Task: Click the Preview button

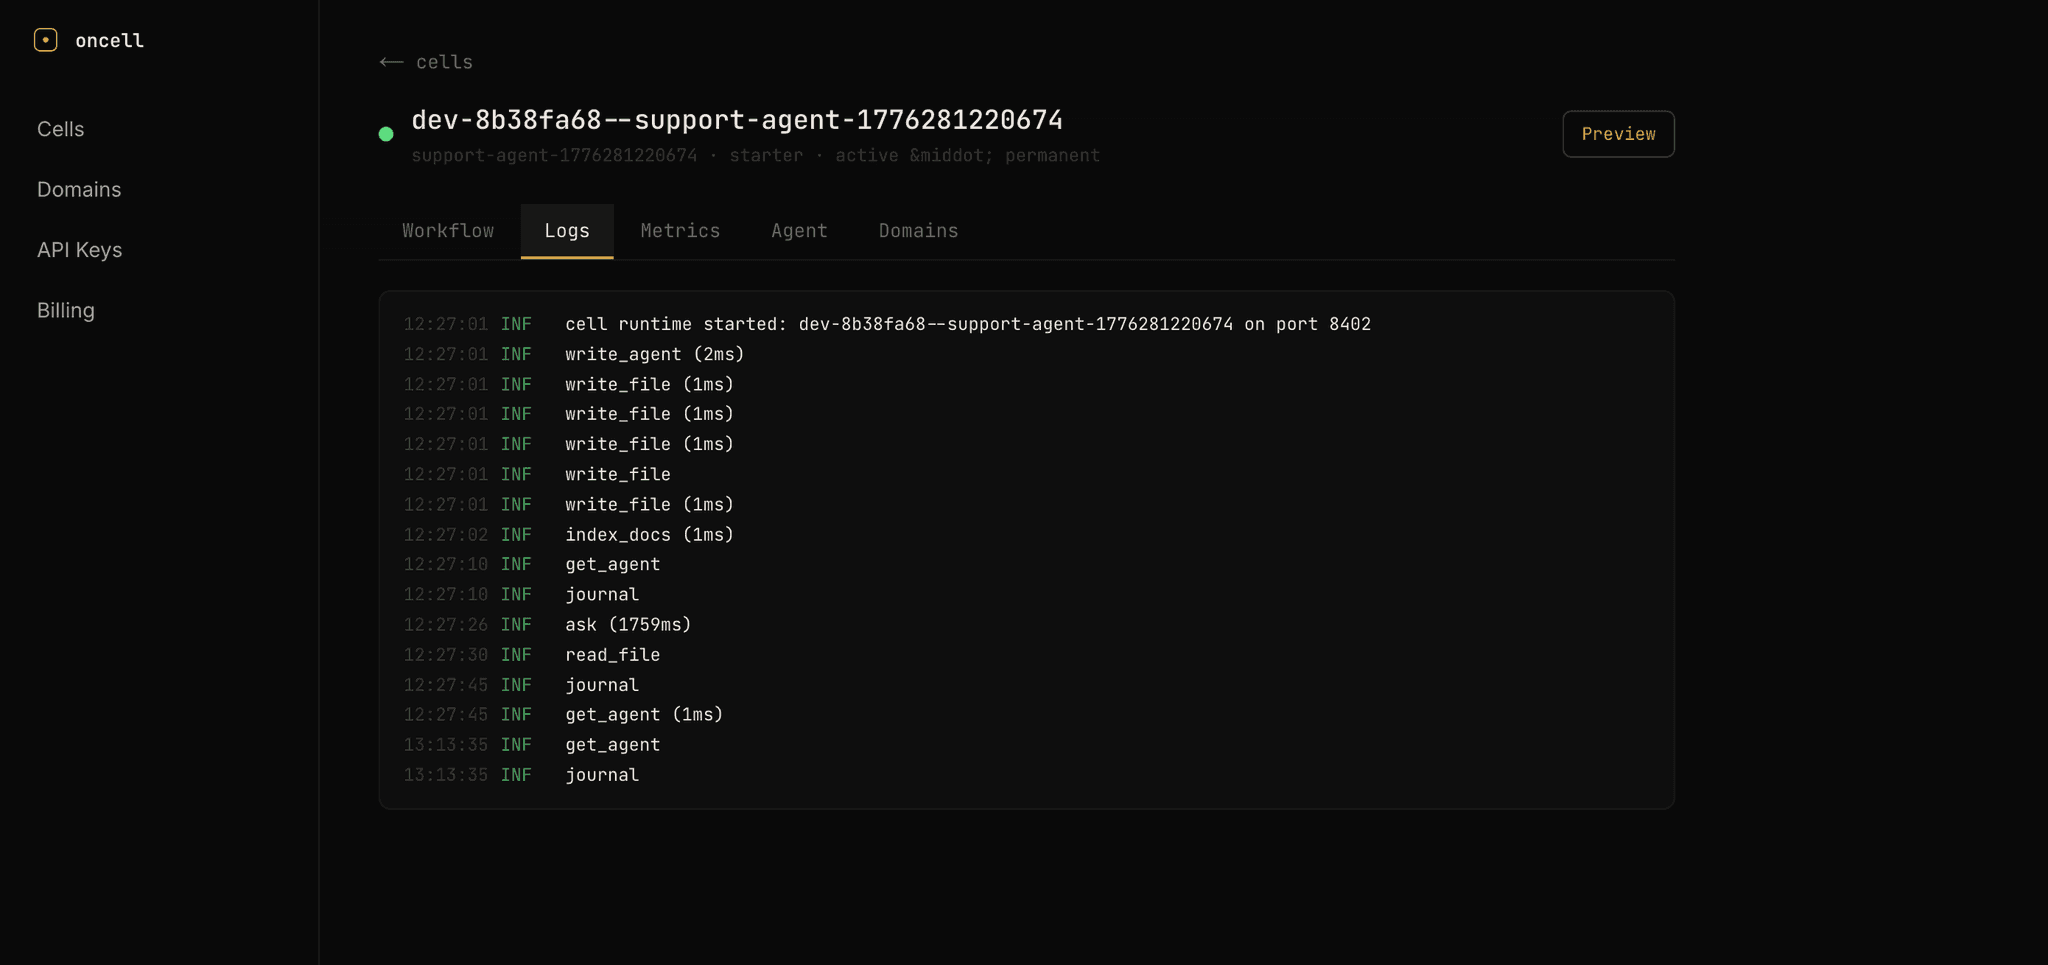Action: click(1618, 134)
